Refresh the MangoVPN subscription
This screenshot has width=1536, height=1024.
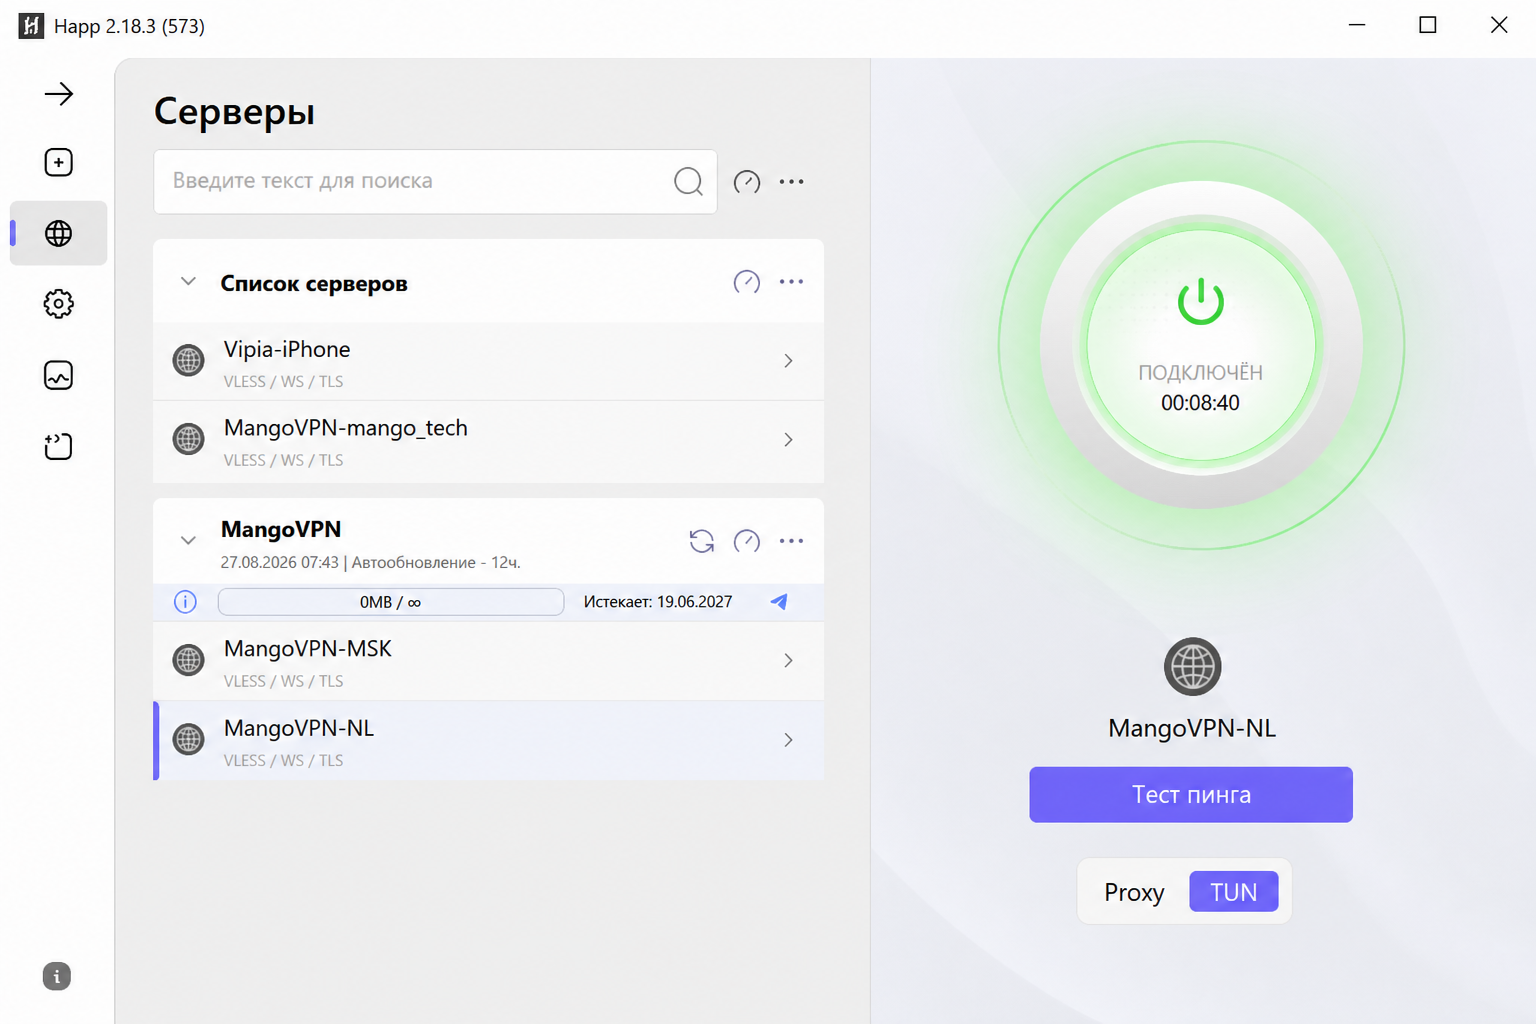(702, 541)
